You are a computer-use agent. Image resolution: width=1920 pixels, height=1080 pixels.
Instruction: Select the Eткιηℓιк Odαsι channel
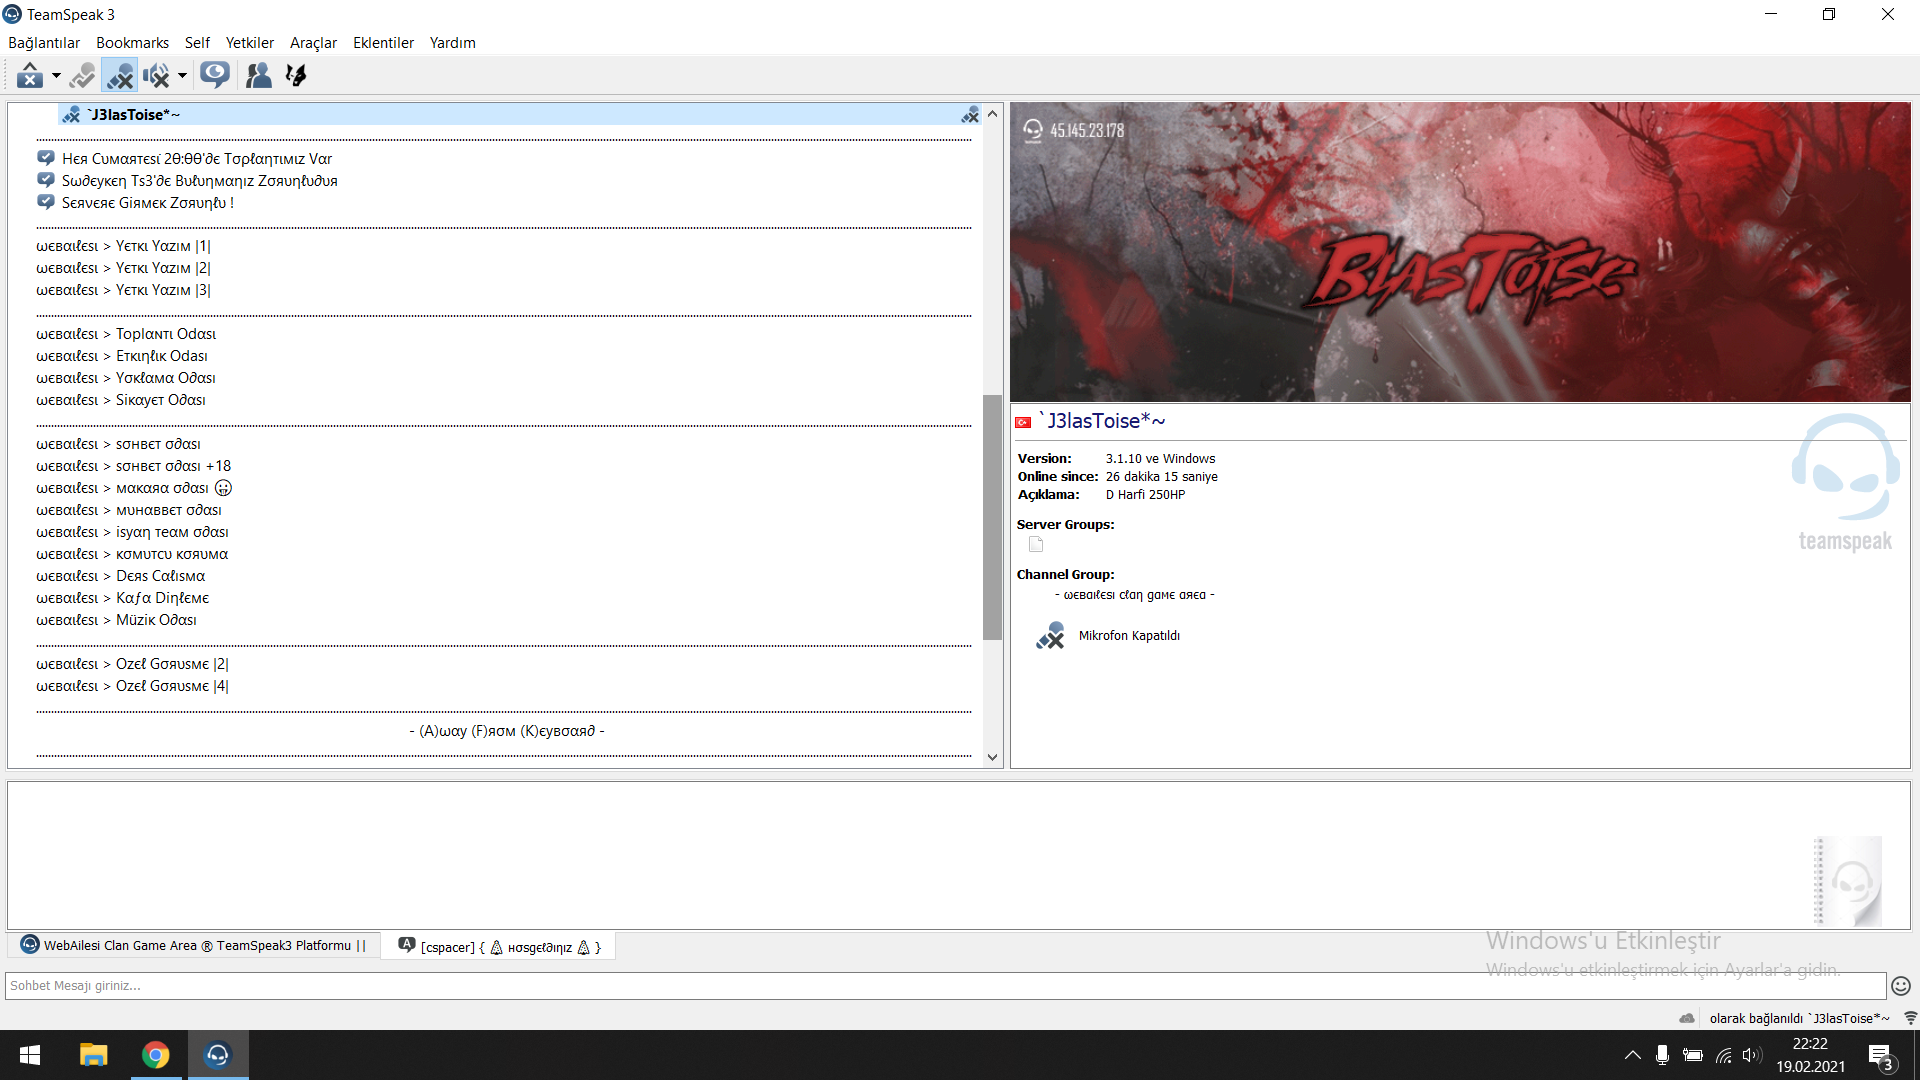tap(122, 356)
